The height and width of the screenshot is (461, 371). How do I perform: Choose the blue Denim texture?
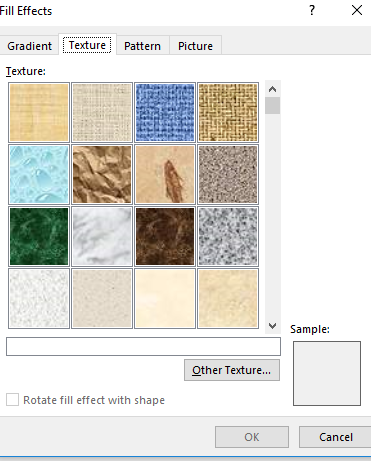click(x=165, y=112)
